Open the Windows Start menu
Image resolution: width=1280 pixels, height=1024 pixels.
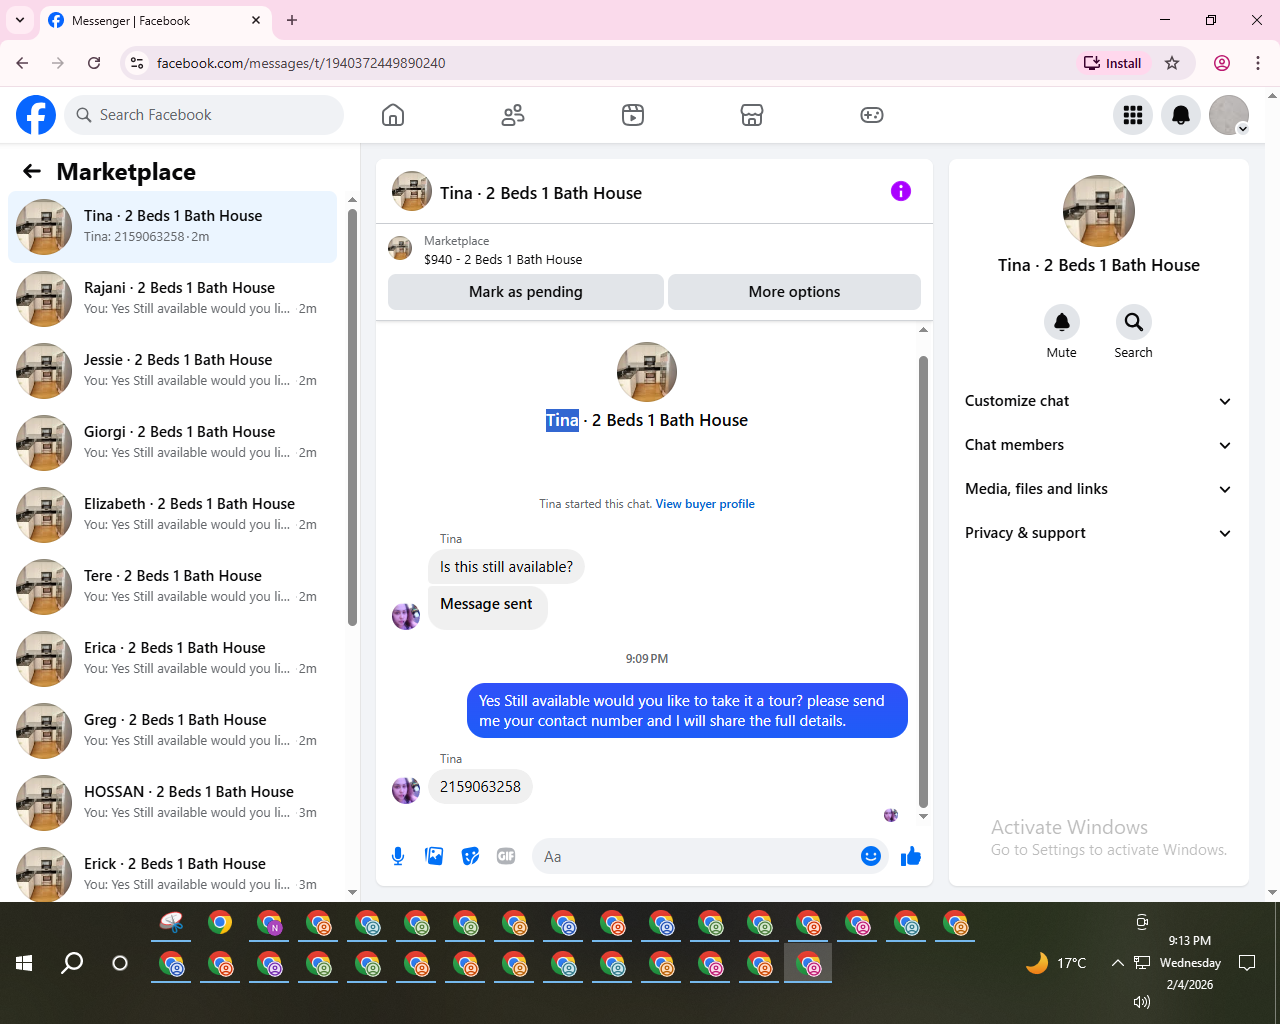click(24, 963)
